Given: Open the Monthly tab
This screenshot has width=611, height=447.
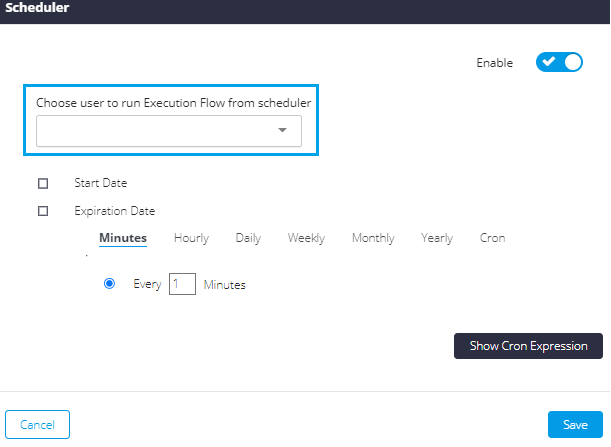Looking at the screenshot, I should [373, 238].
